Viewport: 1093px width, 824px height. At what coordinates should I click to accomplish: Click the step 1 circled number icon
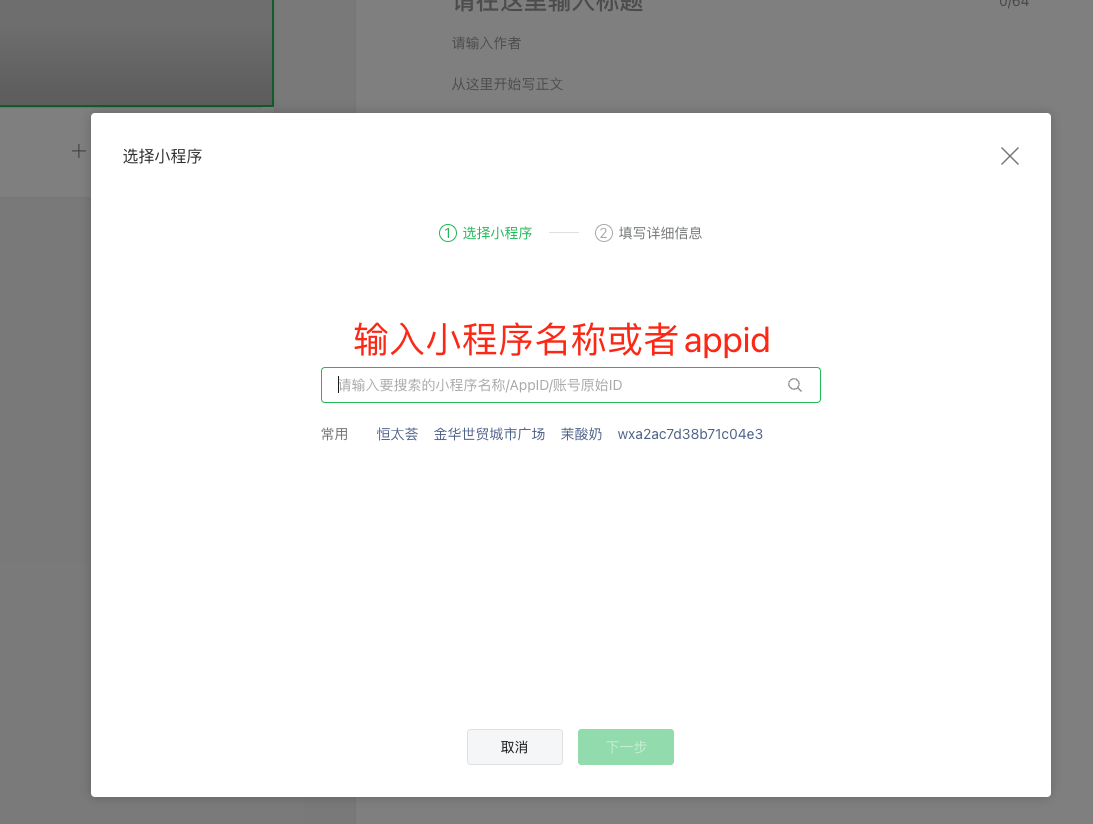click(x=447, y=233)
